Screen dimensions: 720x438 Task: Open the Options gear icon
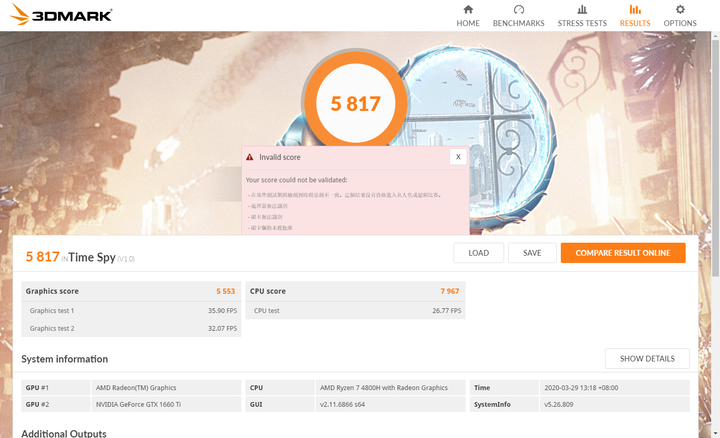[680, 9]
